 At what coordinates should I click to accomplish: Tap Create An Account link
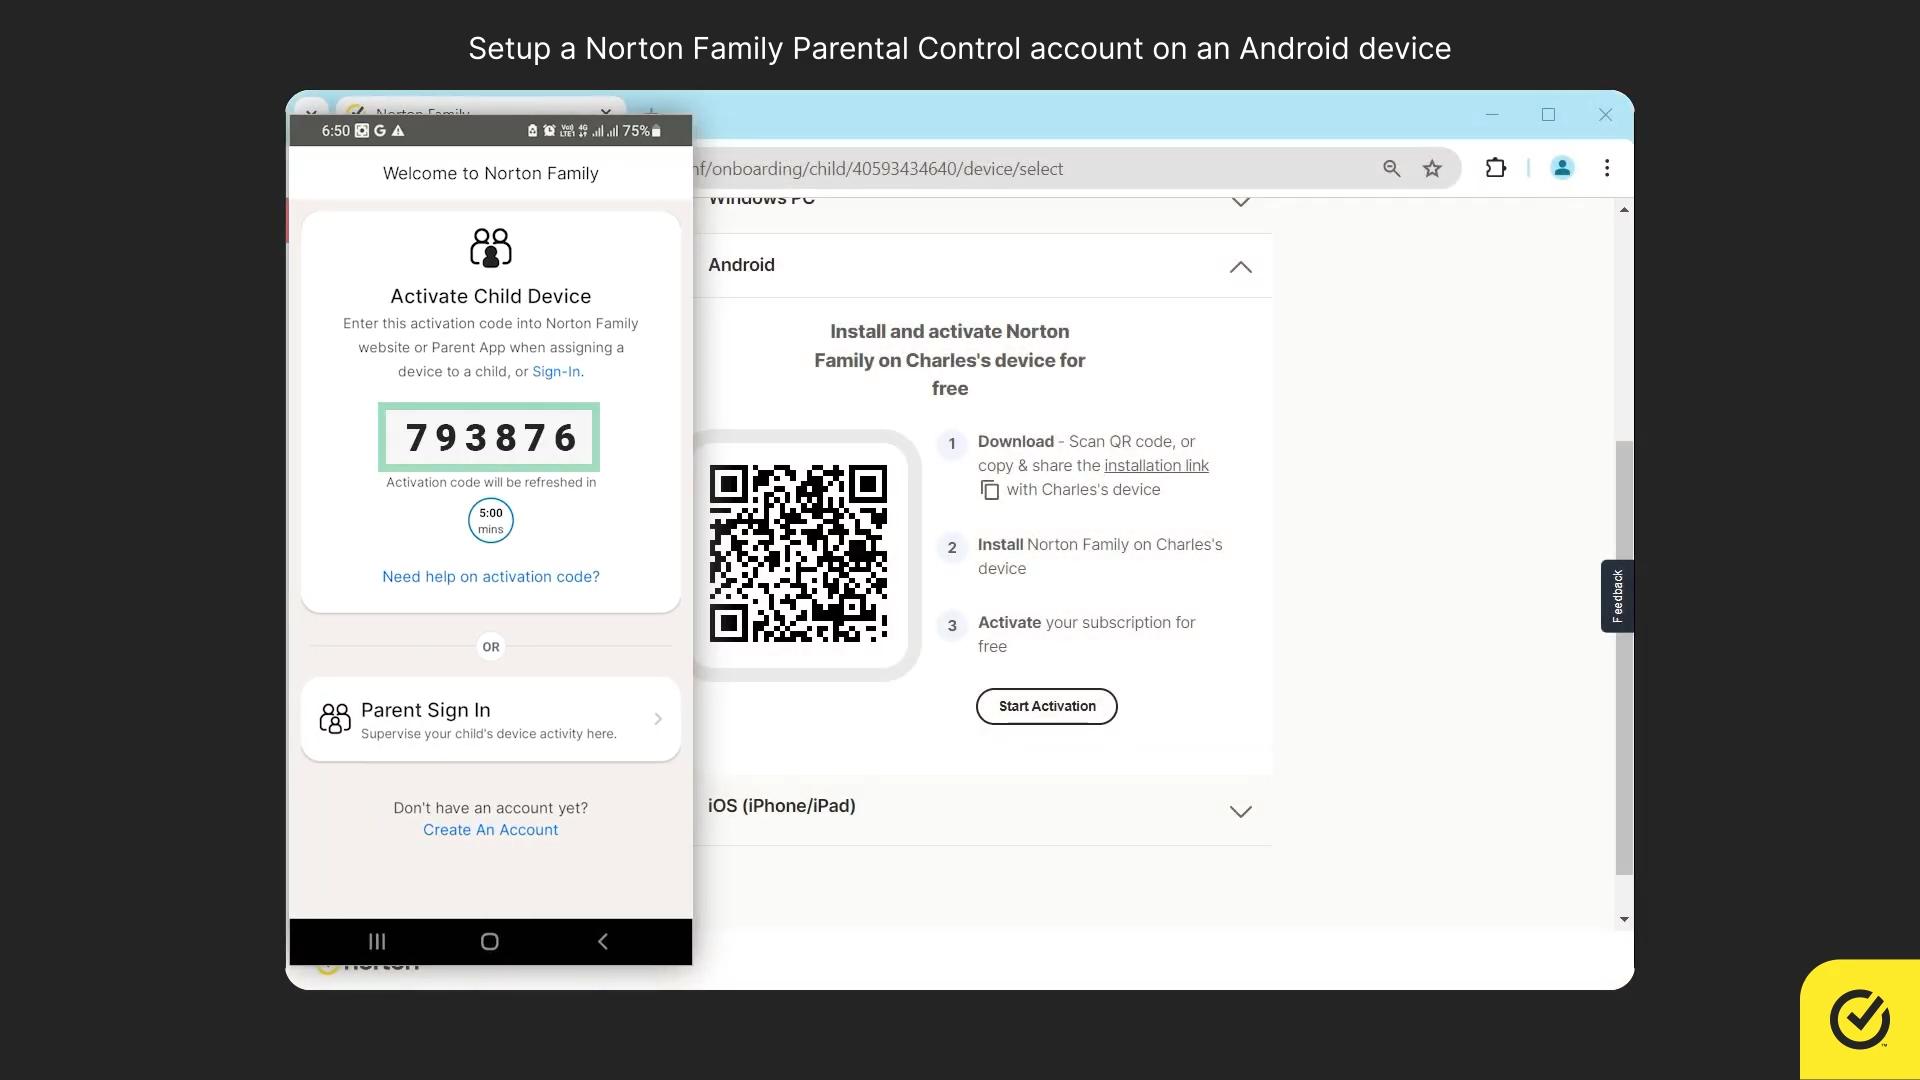pyautogui.click(x=491, y=830)
